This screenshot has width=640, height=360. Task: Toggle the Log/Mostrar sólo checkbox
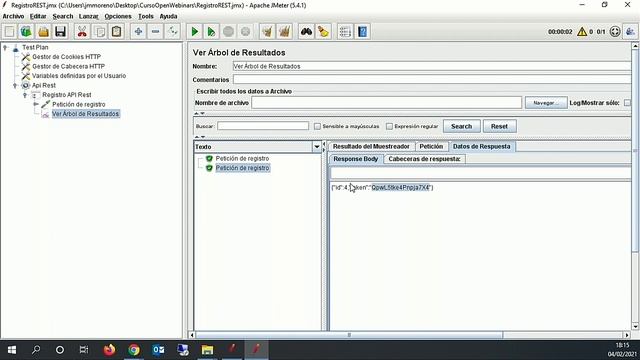coord(627,103)
